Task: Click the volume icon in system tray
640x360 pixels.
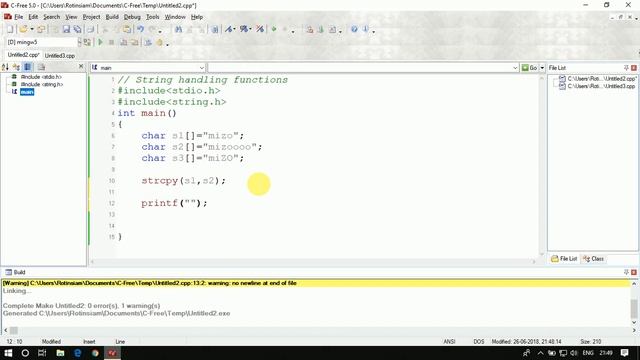Action: pyautogui.click(x=574, y=353)
